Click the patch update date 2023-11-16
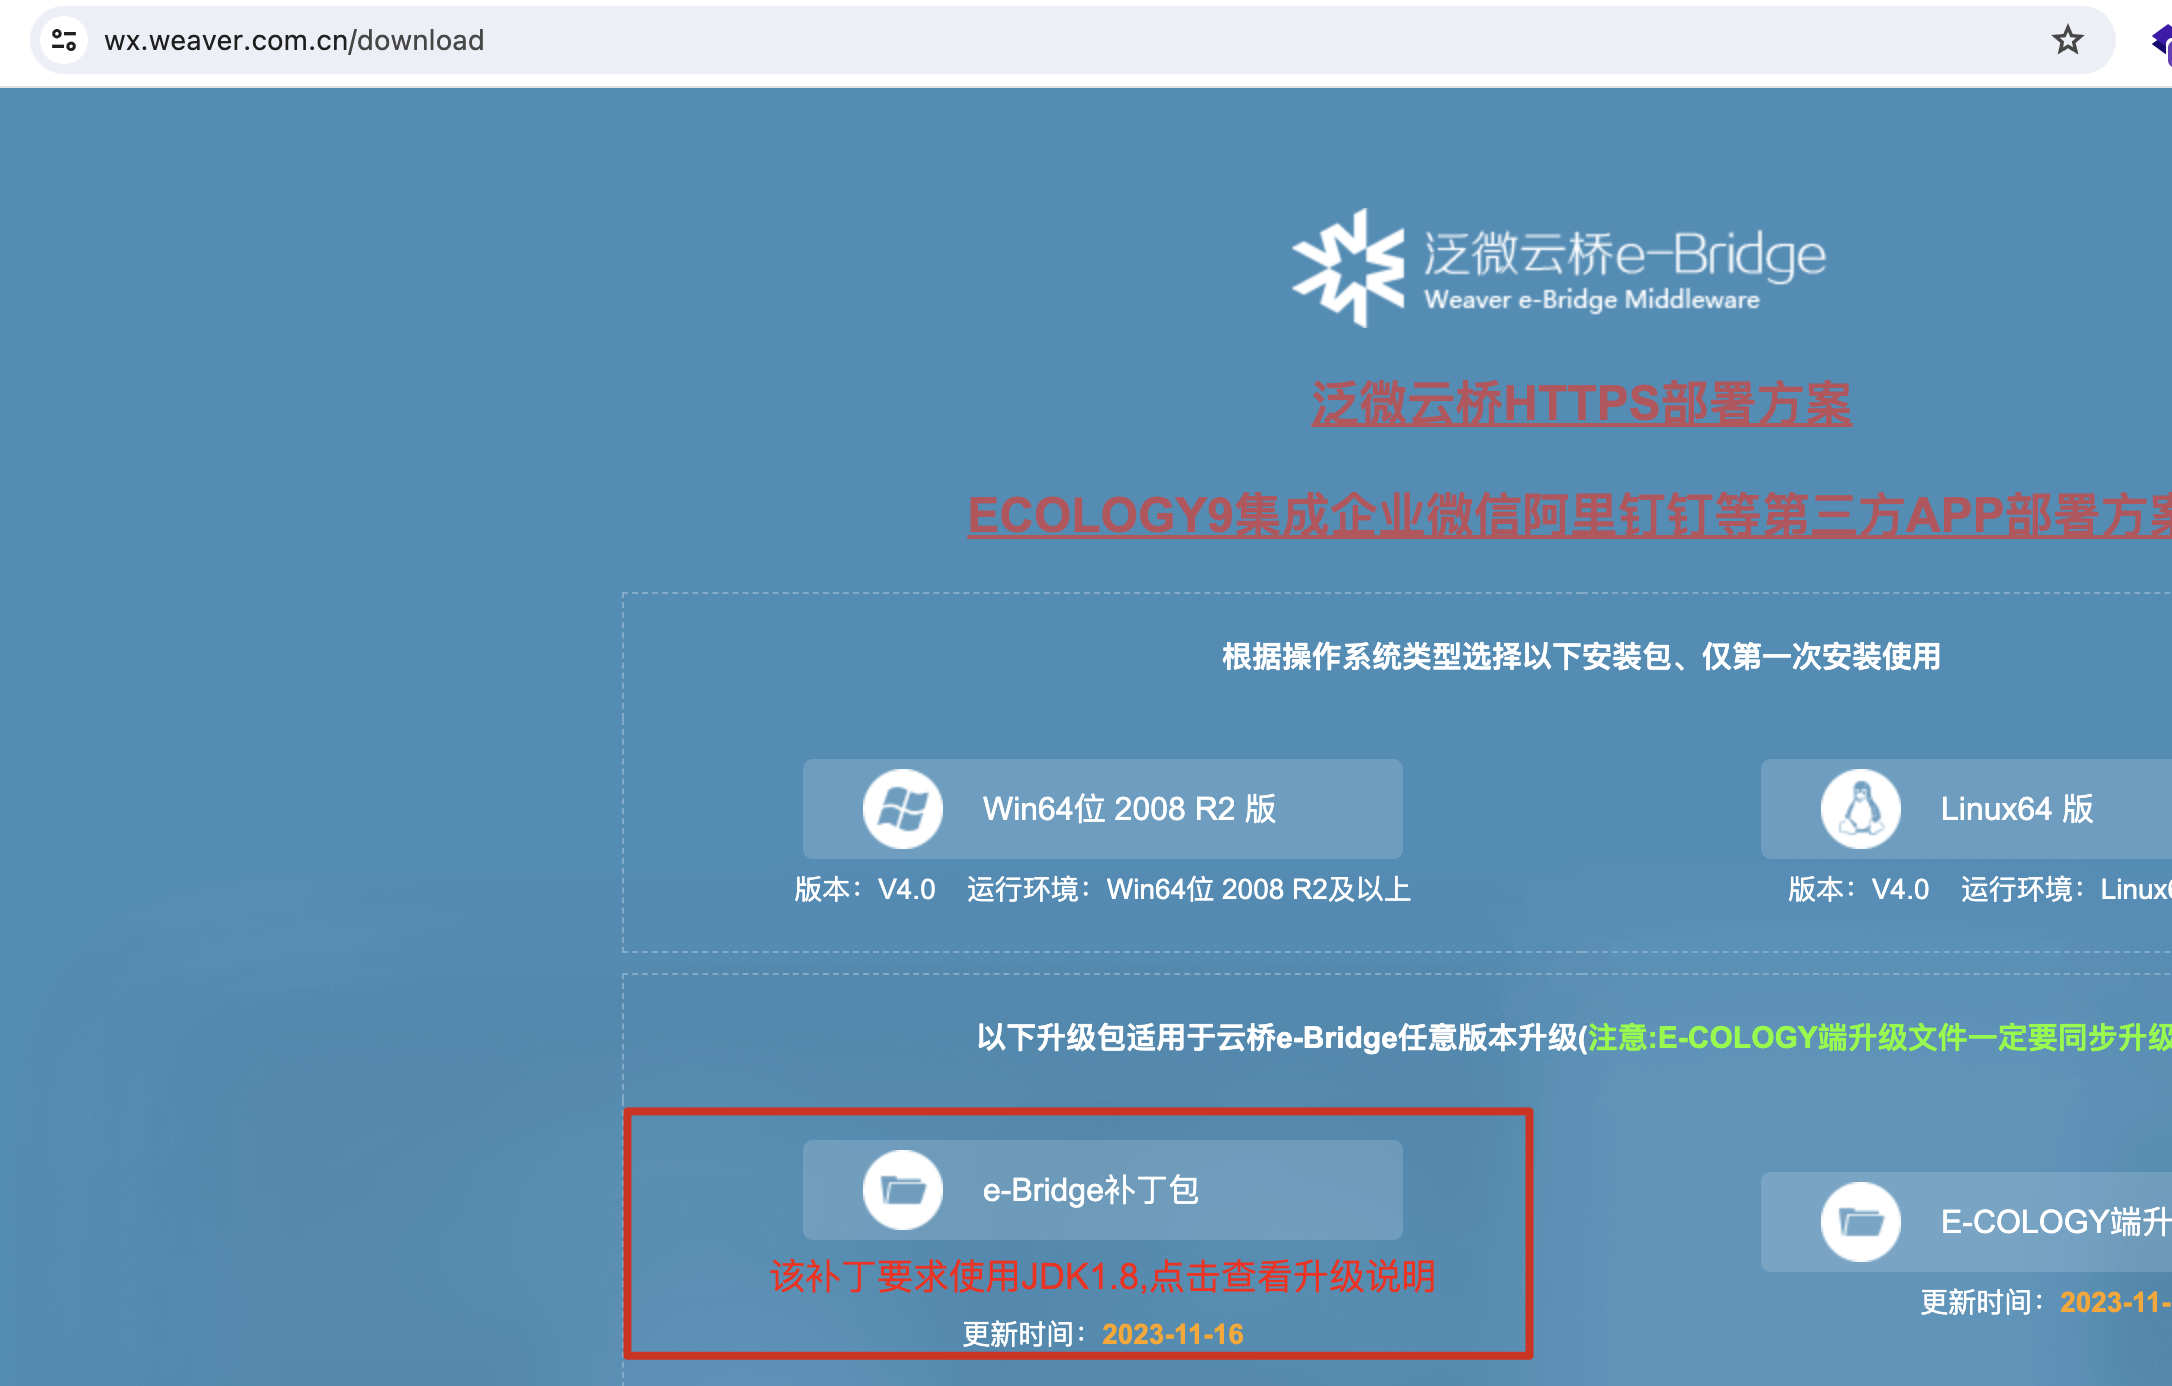2172x1386 pixels. (1172, 1334)
